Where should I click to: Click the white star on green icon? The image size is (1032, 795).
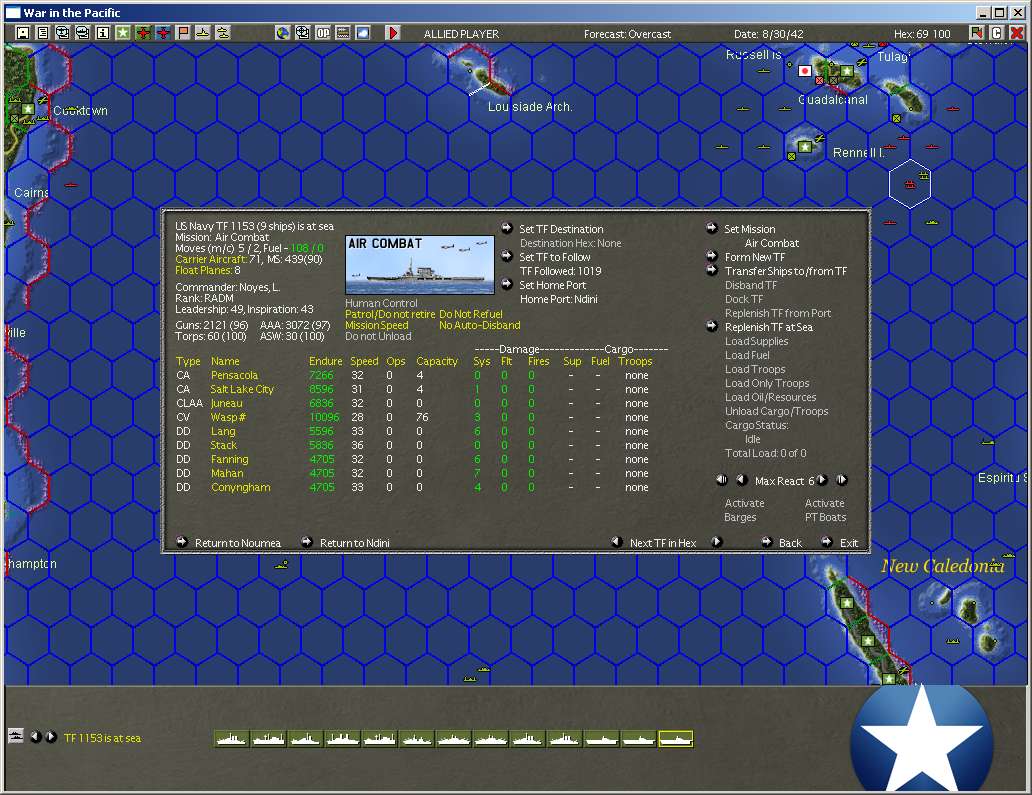pos(123,33)
